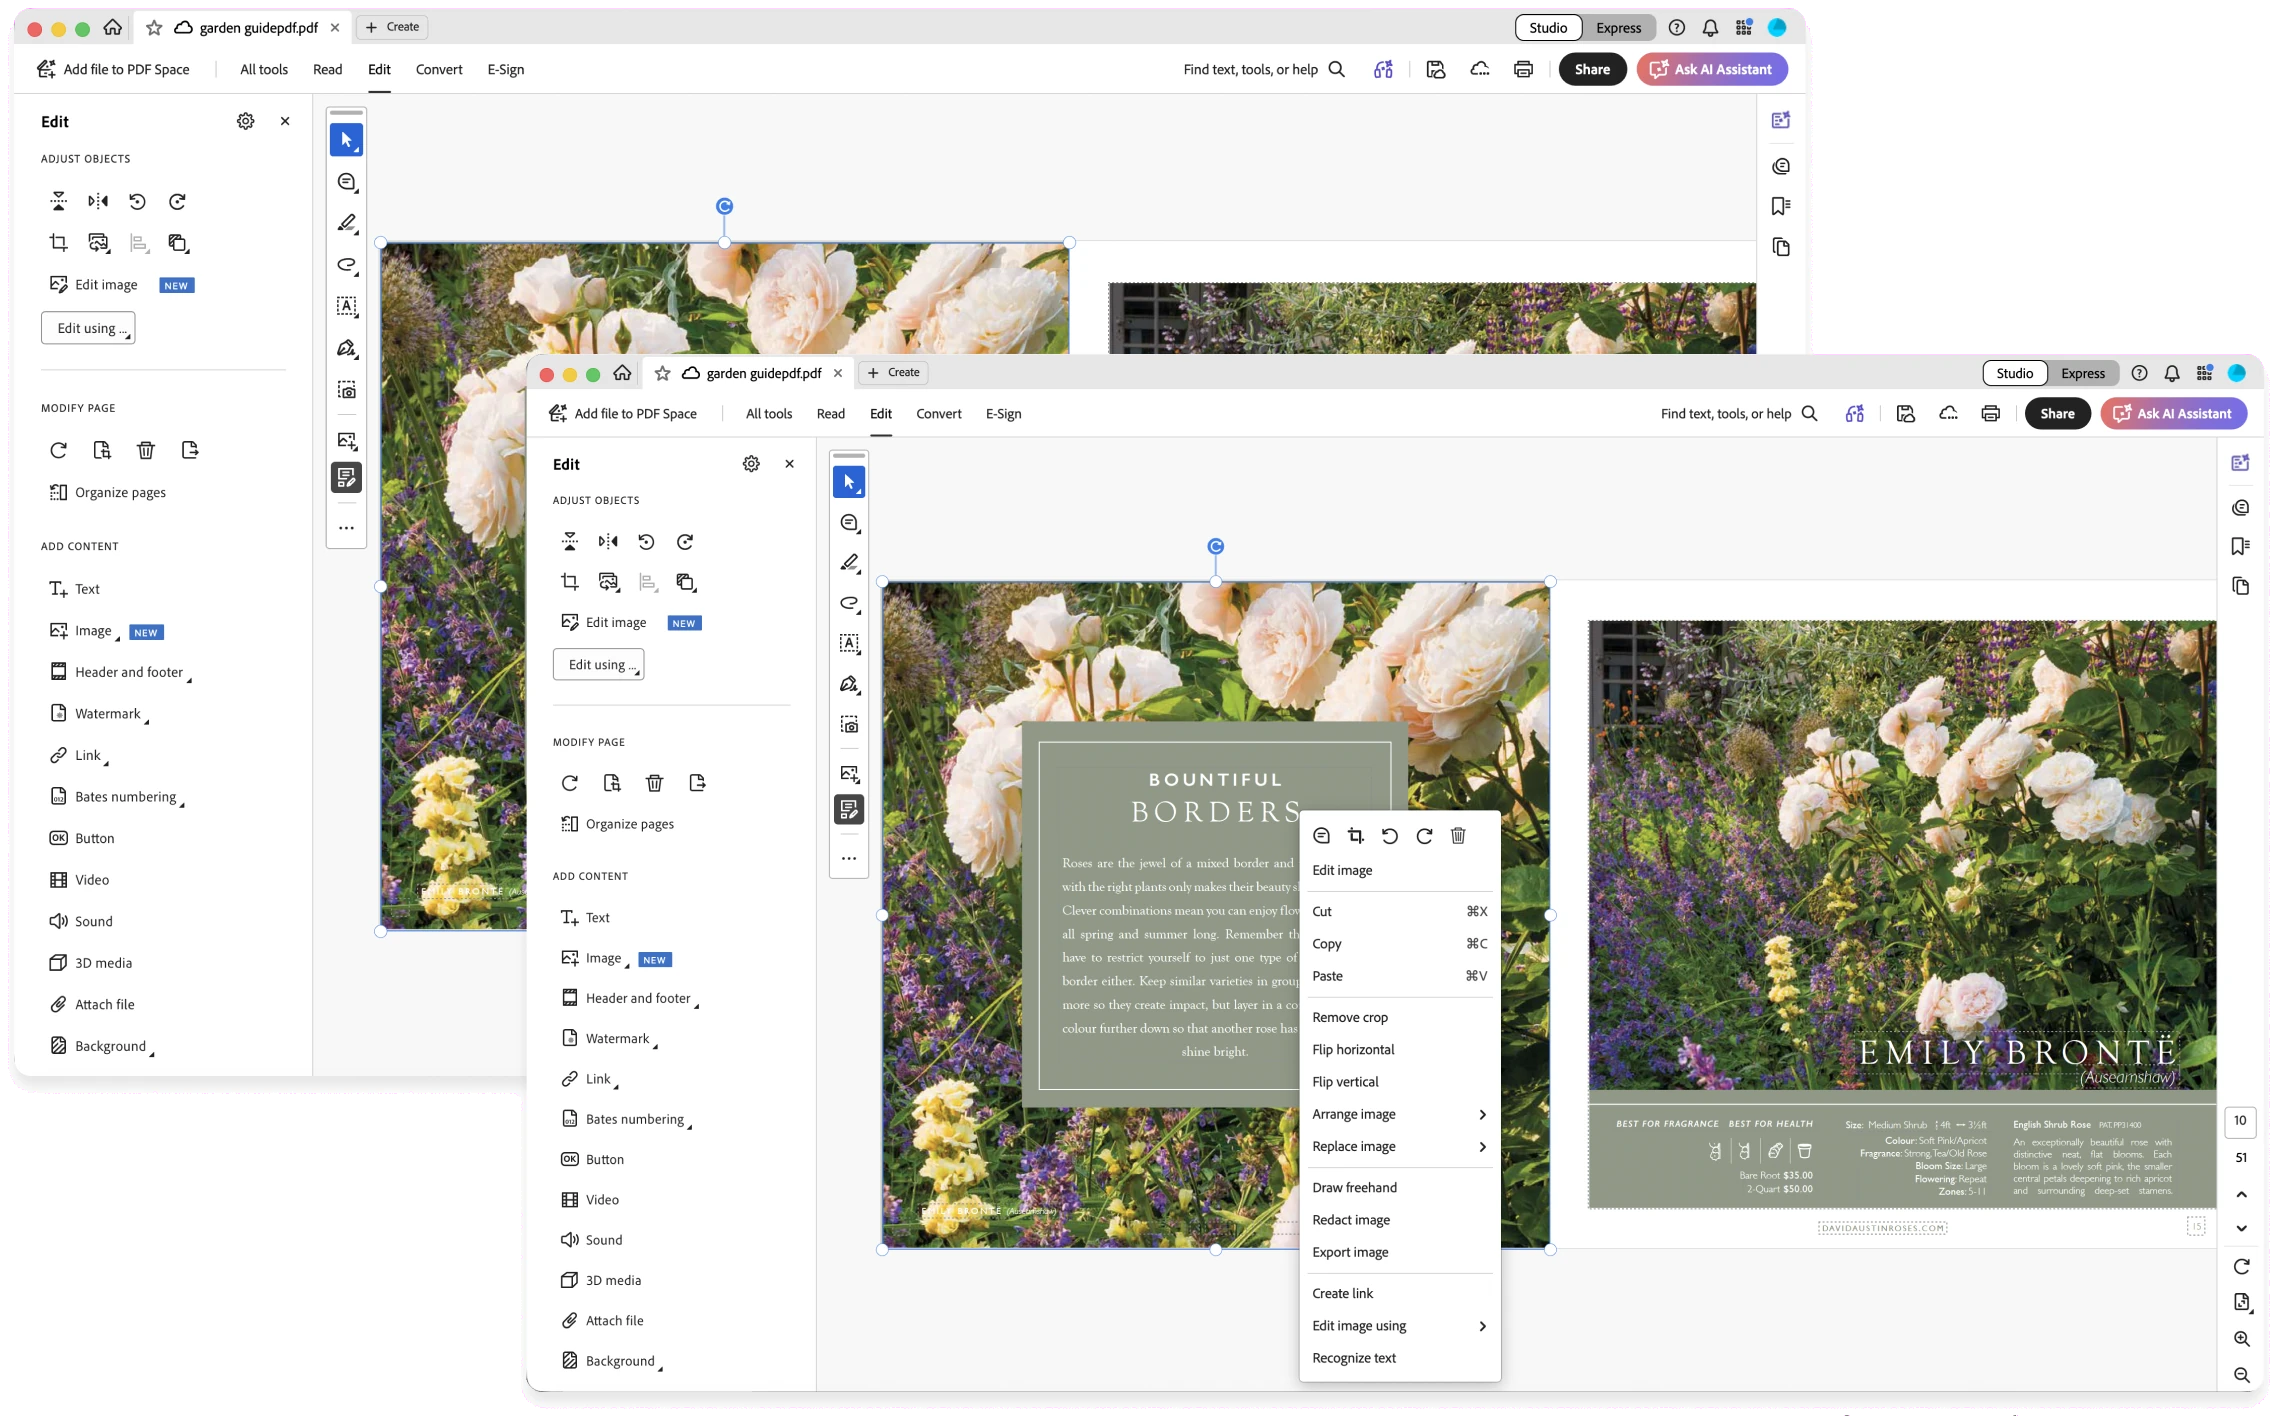The width and height of the screenshot is (2278, 1416).
Task: Click notifications bell in back window
Action: 1710,28
